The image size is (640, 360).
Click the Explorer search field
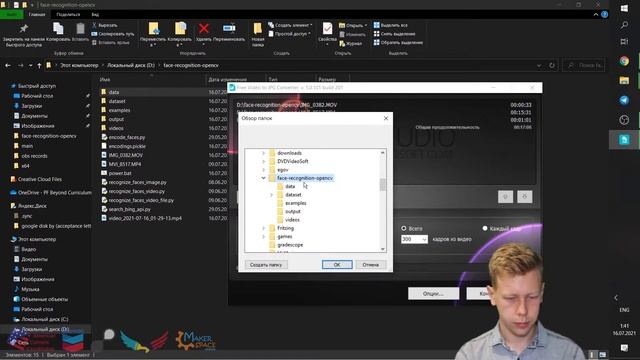pyautogui.click(x=584, y=65)
